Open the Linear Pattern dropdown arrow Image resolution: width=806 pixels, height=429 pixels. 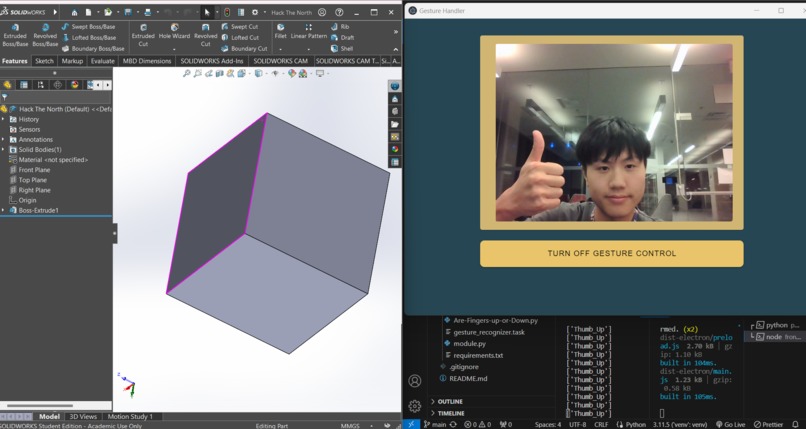pos(309,49)
